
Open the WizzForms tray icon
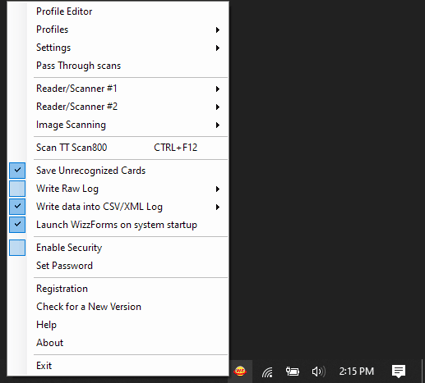[x=240, y=371]
